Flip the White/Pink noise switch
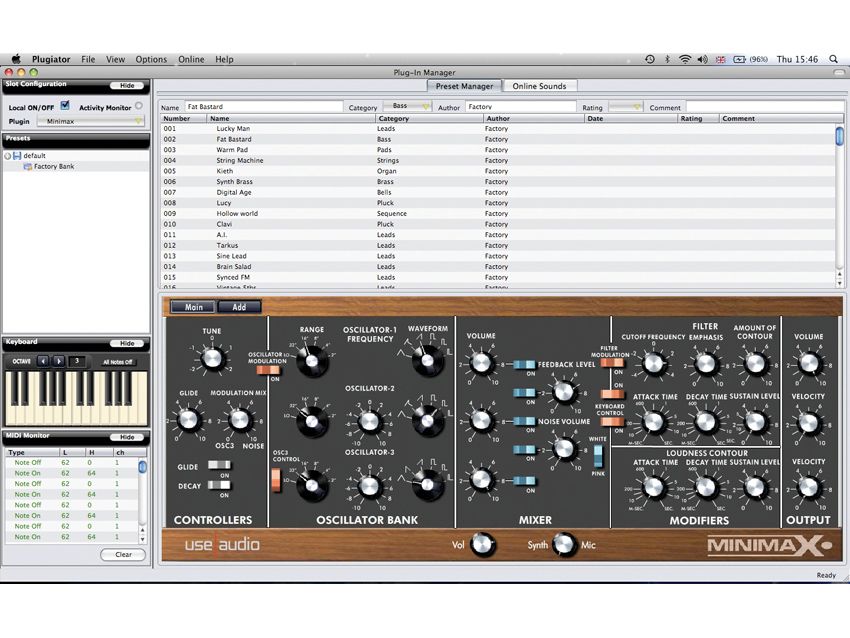The height and width of the screenshot is (638, 850). pos(598,456)
